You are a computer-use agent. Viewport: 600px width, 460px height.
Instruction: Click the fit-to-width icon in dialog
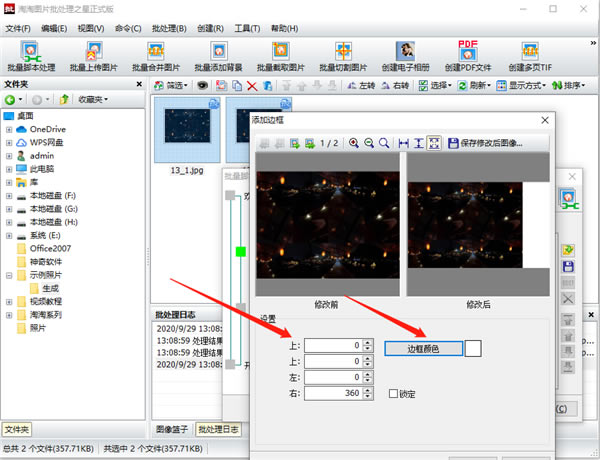(x=403, y=143)
